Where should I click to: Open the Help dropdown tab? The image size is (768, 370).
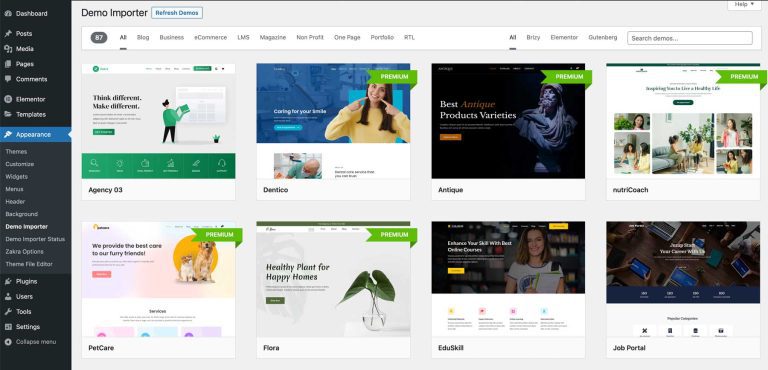(744, 4)
